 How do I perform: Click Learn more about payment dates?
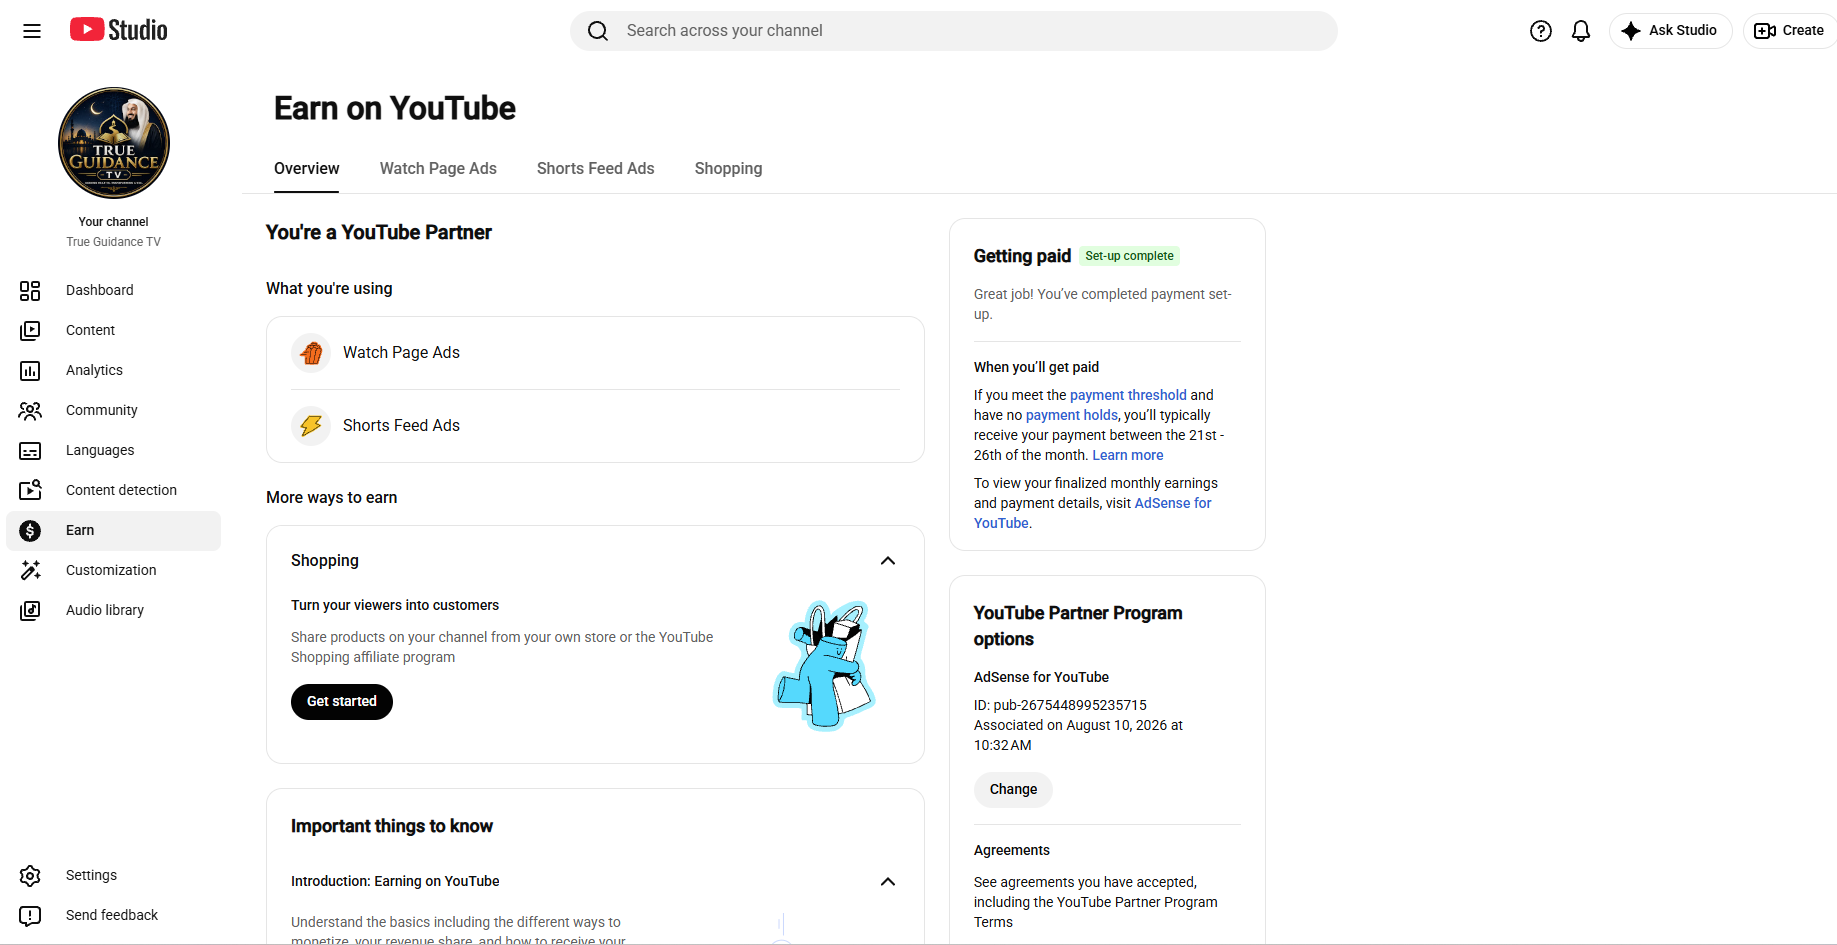click(x=1128, y=455)
